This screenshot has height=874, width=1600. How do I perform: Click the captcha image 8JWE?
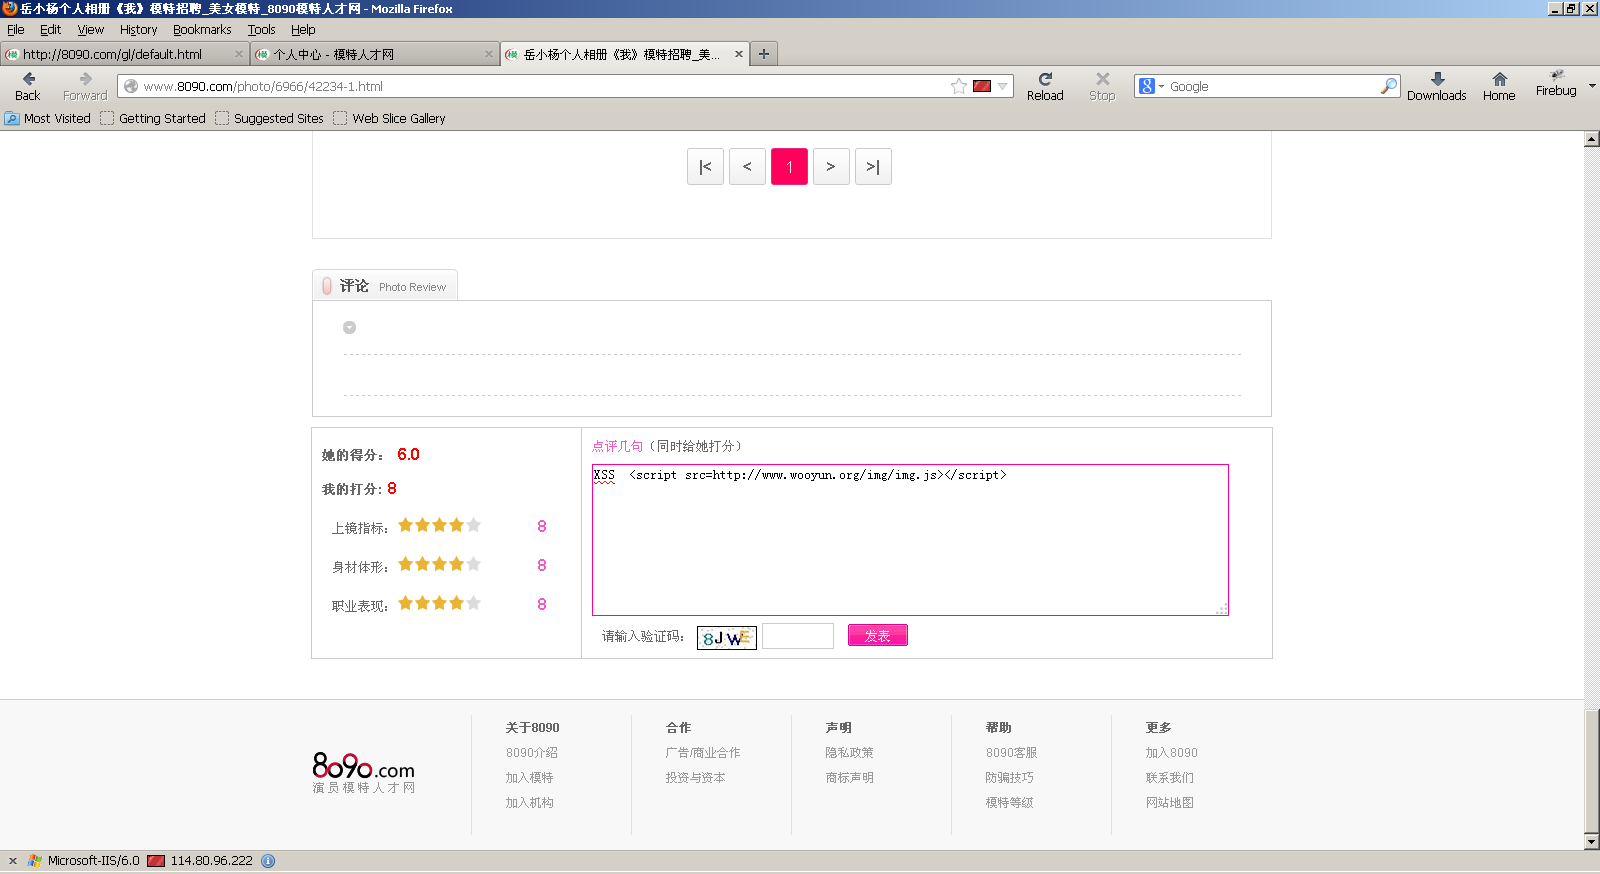(727, 637)
